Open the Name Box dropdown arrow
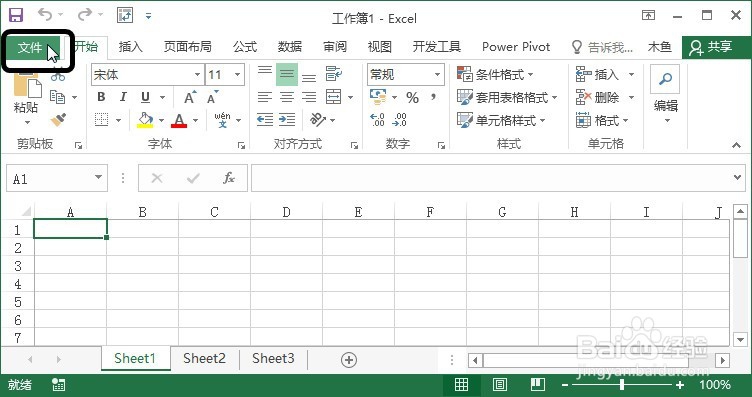This screenshot has width=752, height=397. (x=98, y=177)
